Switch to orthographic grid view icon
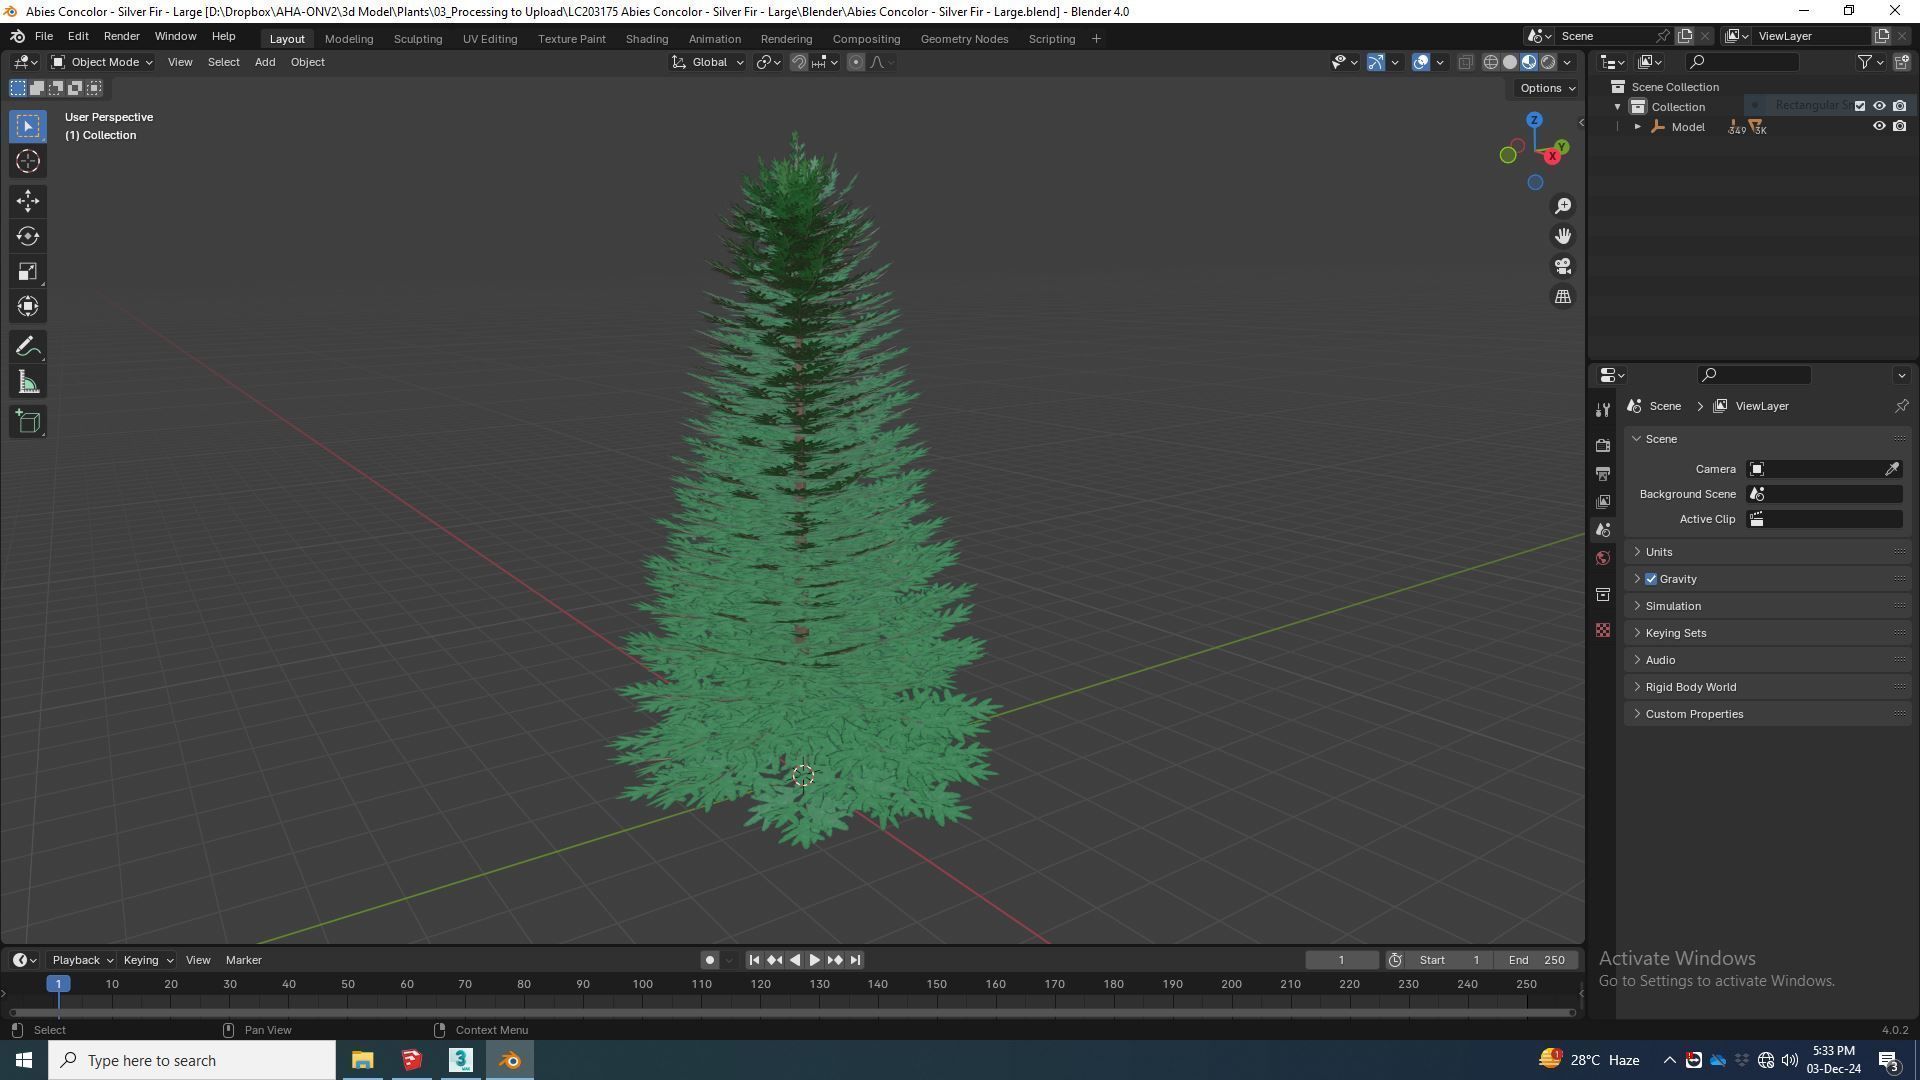Screen dimensions: 1920x1080 [1562, 297]
